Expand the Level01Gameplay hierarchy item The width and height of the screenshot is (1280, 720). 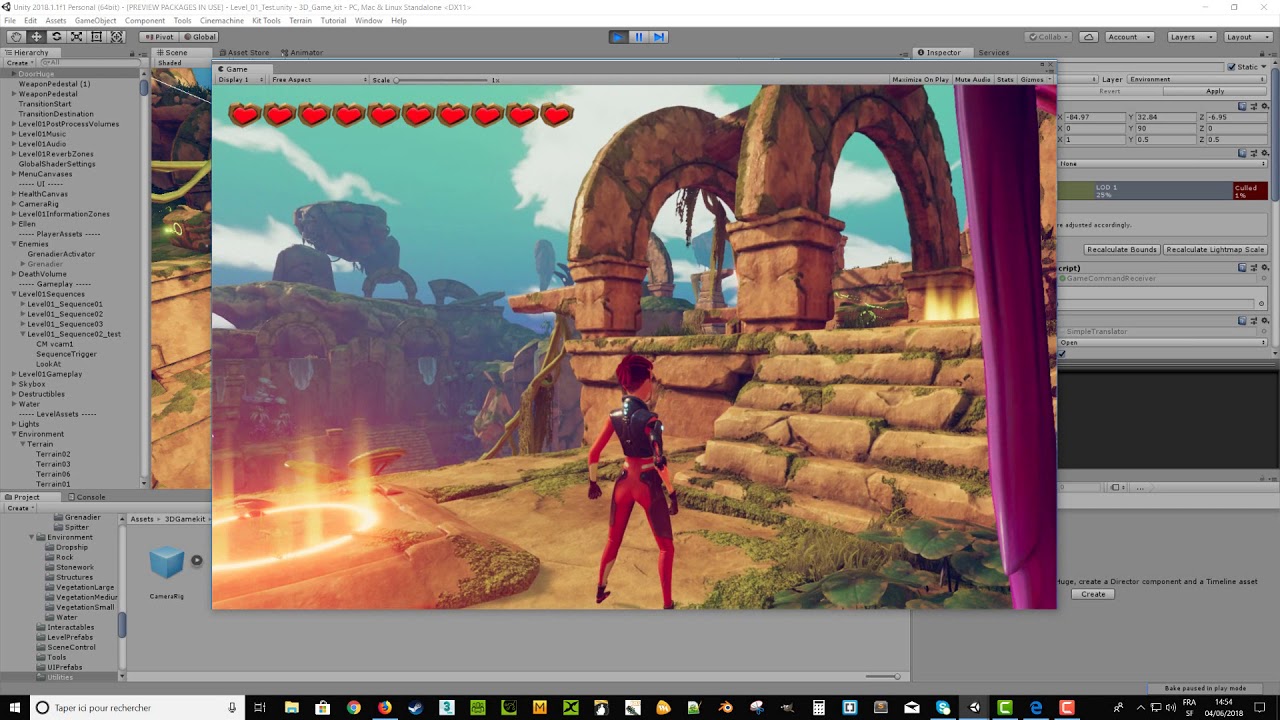click(x=14, y=374)
